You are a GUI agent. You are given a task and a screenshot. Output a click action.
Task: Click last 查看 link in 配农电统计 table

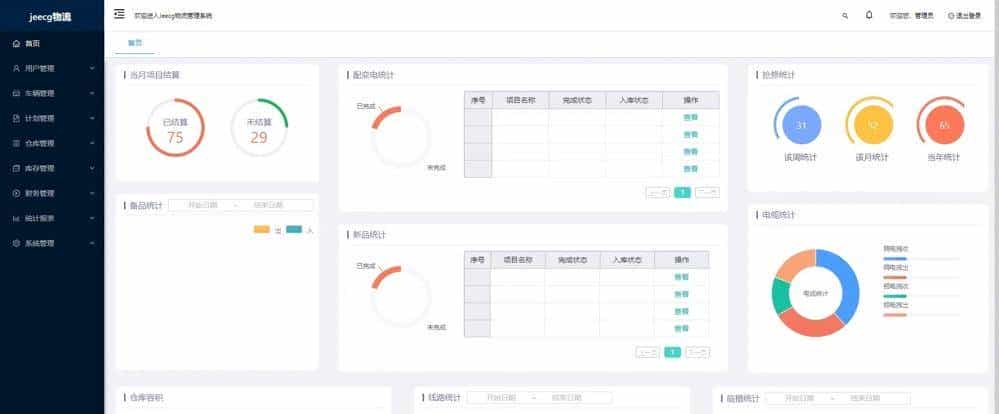click(x=691, y=169)
